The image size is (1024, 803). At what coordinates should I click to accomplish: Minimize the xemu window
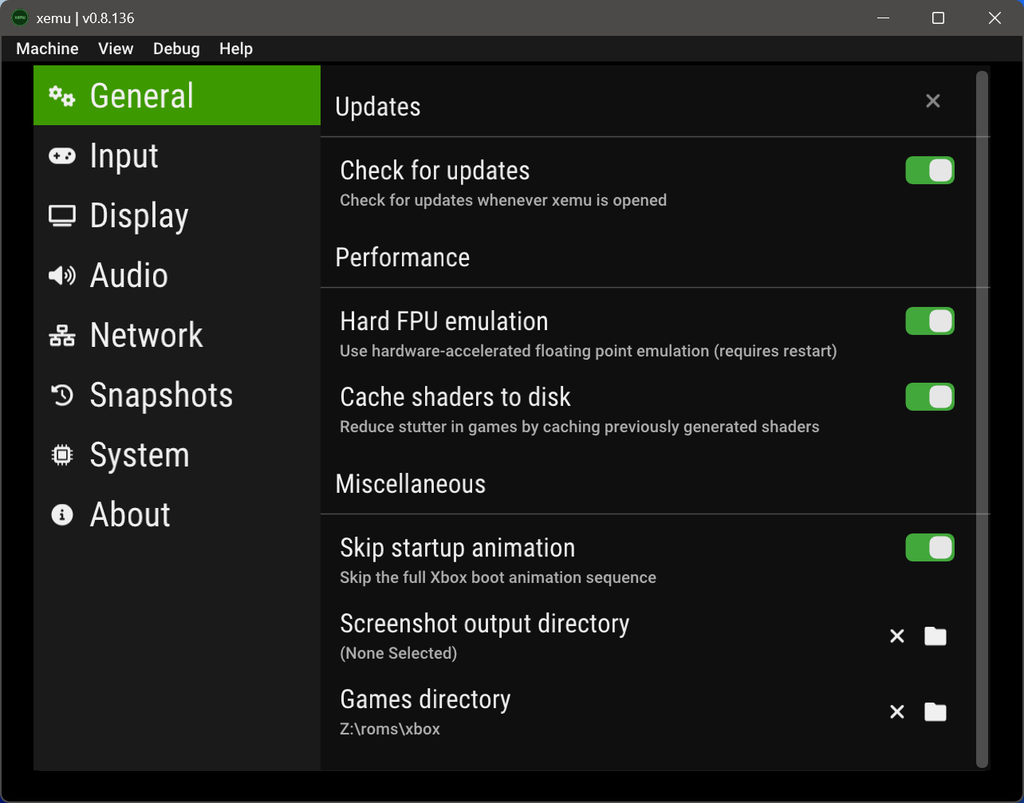[883, 18]
